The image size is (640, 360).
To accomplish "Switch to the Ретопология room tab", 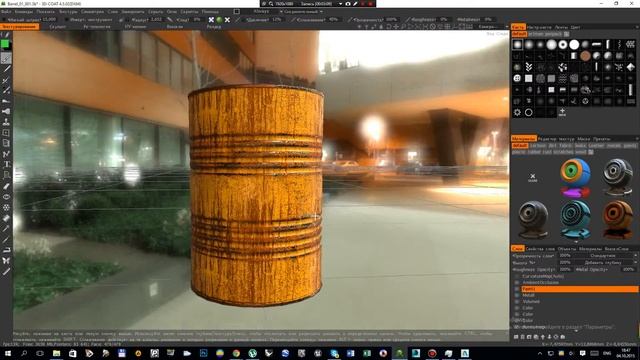I will click(97, 27).
